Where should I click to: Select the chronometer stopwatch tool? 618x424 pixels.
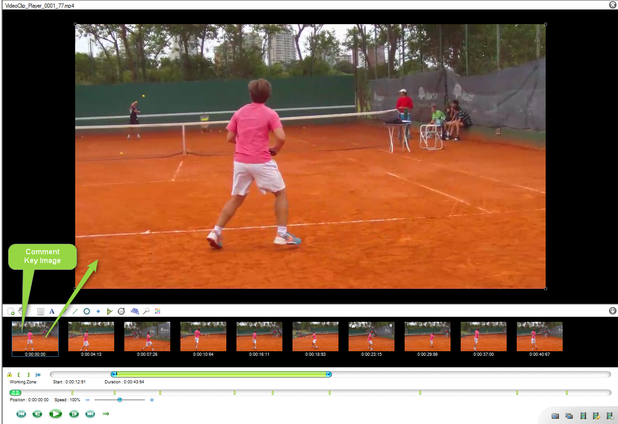pos(121,311)
